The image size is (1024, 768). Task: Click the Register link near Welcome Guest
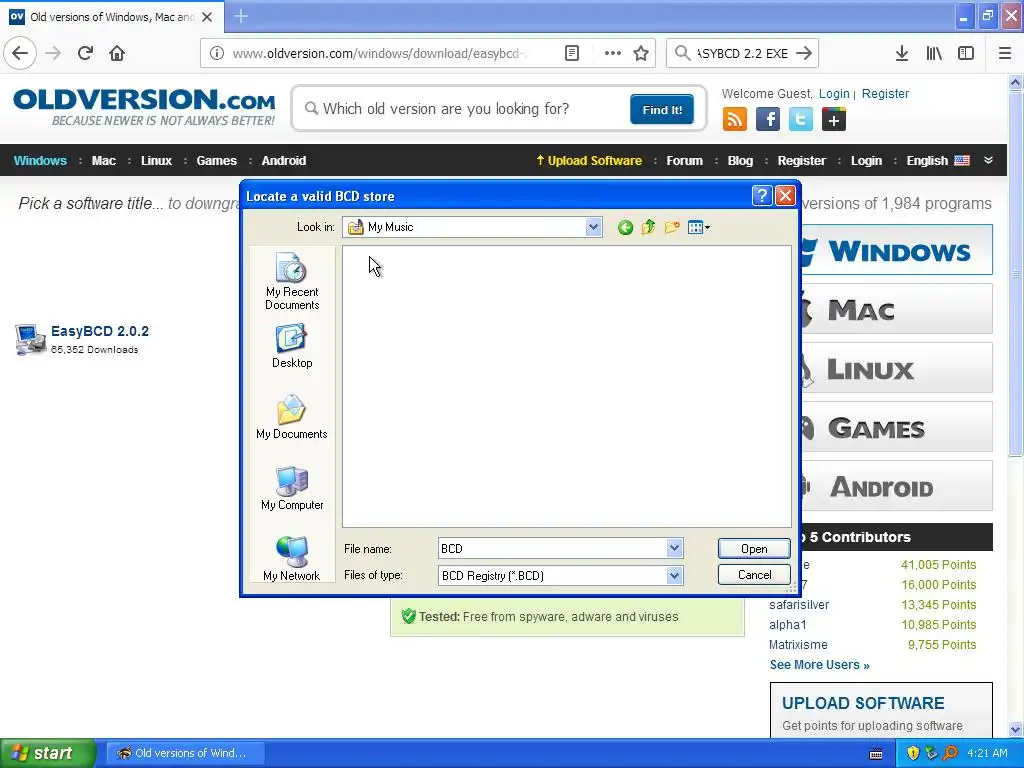[x=885, y=94]
